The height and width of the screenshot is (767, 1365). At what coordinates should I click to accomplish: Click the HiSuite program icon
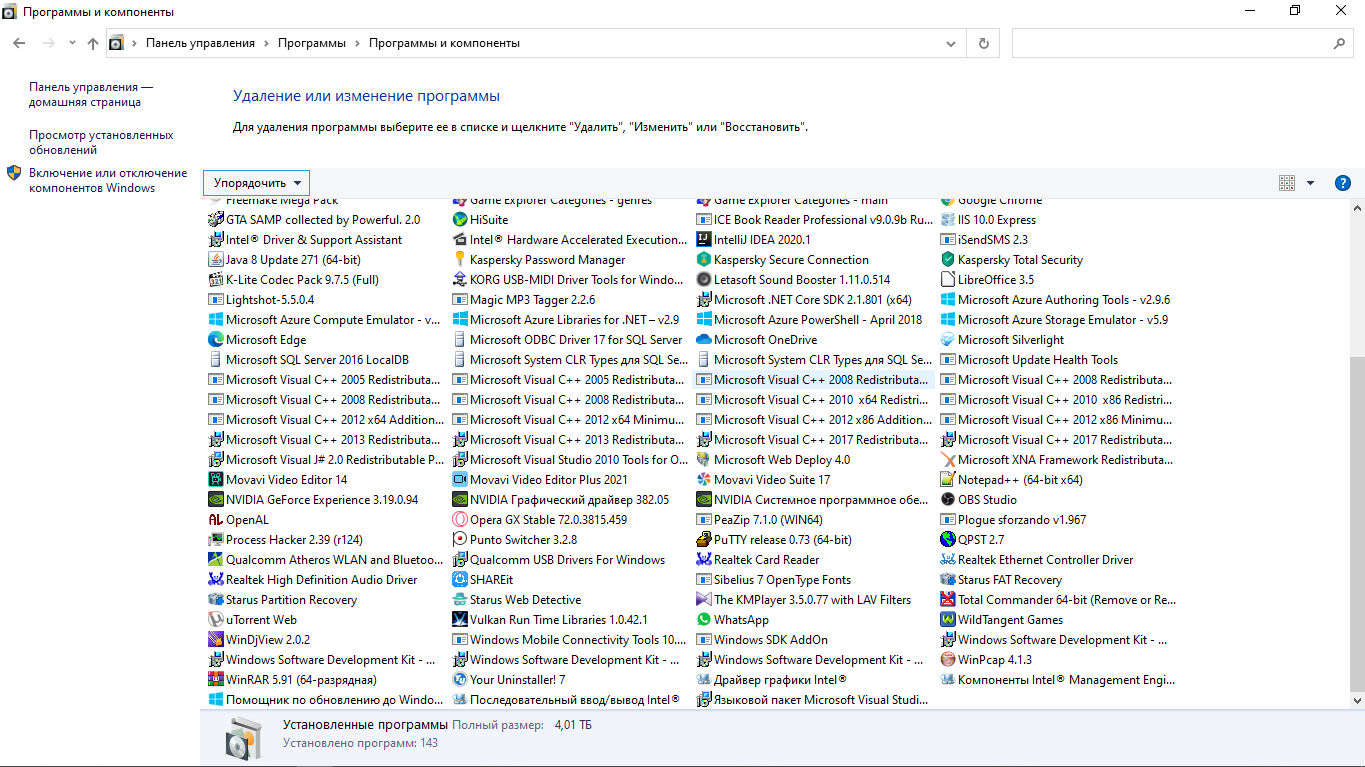click(x=460, y=220)
